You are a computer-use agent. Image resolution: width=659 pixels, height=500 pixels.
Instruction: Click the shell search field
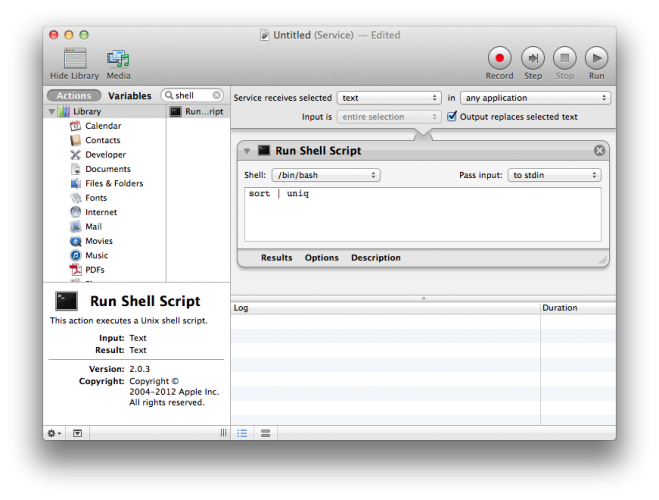(192, 95)
